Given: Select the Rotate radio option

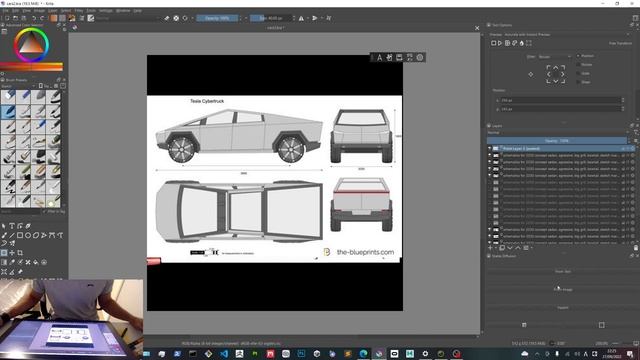Looking at the screenshot, I should coord(578,64).
